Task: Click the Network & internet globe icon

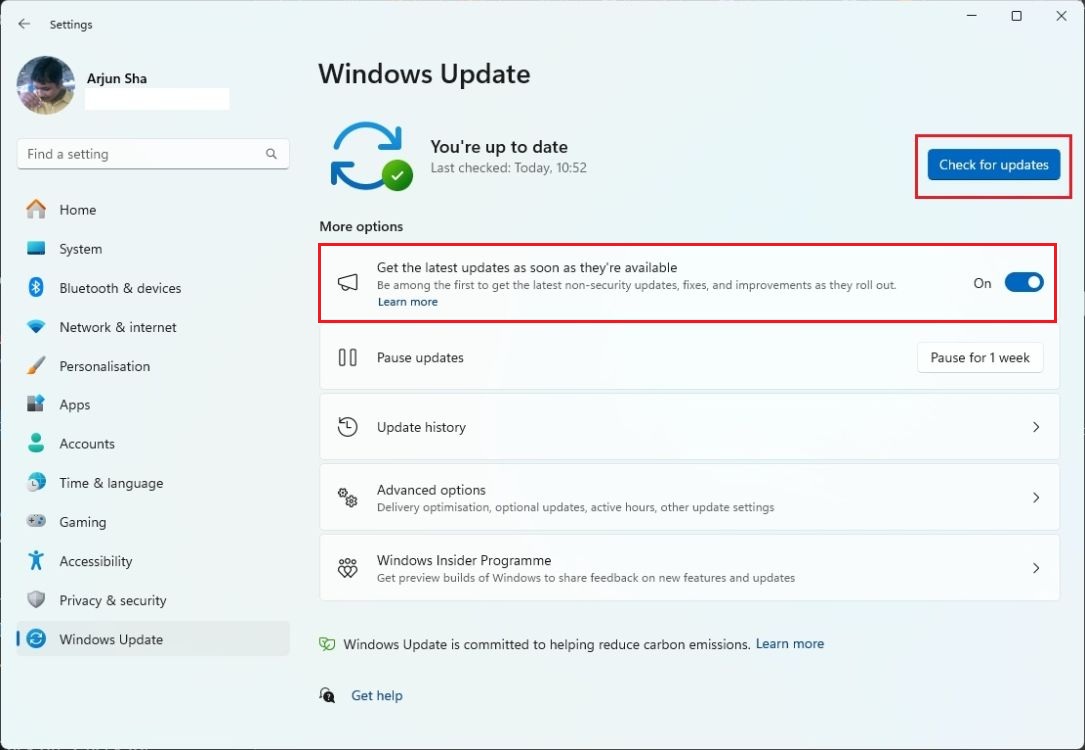Action: tap(35, 326)
